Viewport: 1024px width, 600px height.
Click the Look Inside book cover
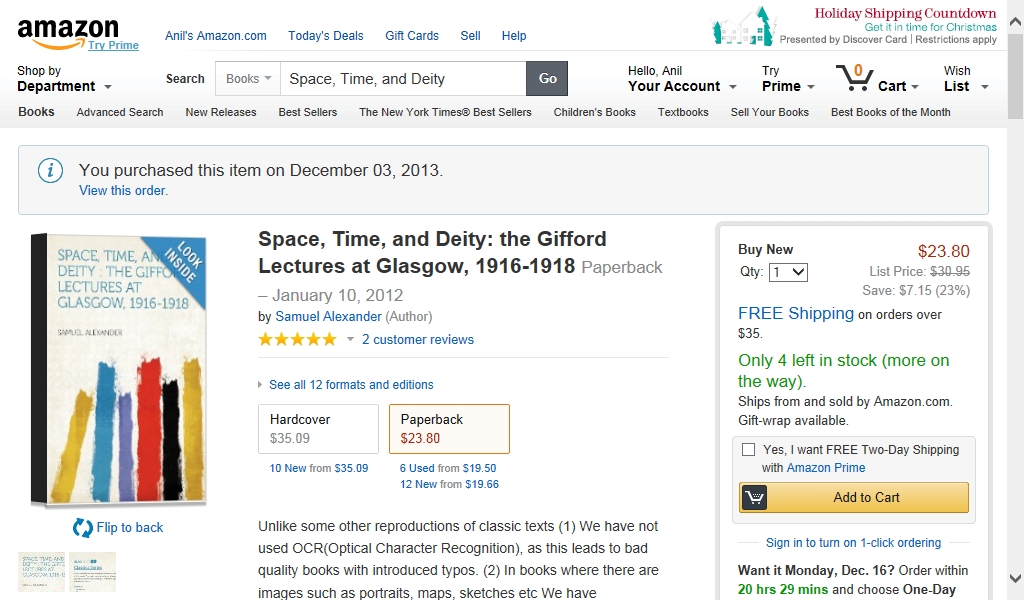coord(116,368)
